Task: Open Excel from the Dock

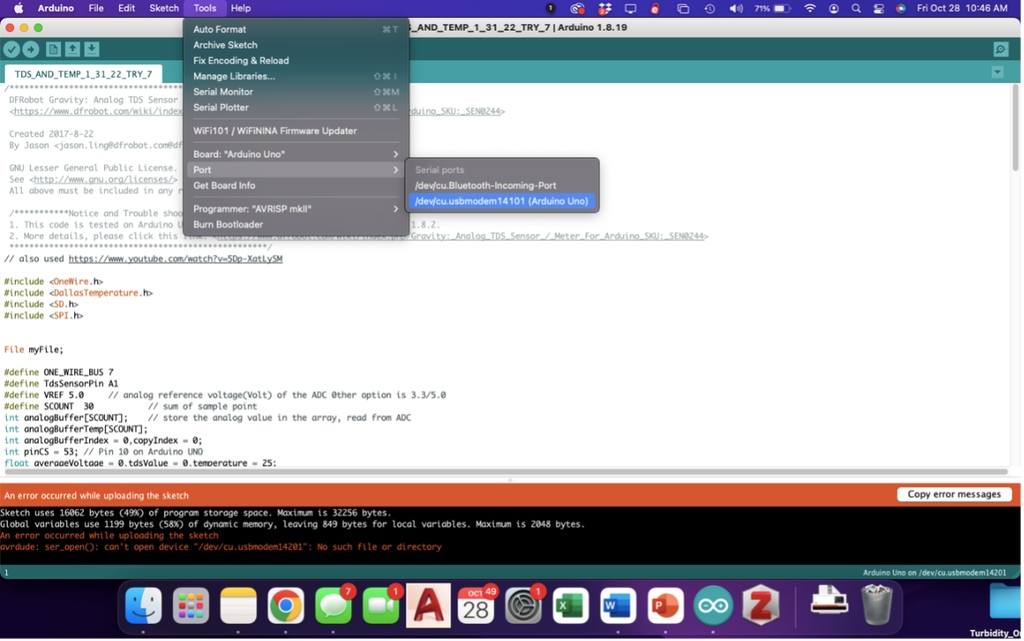Action: [571, 606]
